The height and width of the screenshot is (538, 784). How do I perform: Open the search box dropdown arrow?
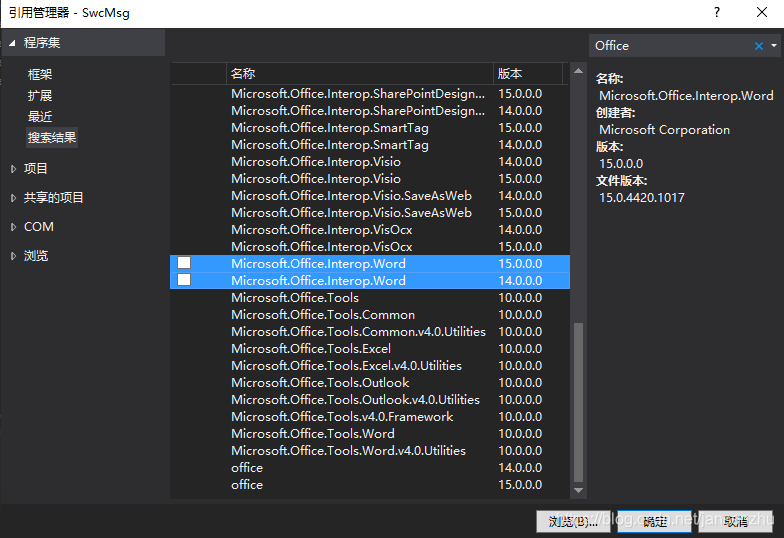click(774, 46)
